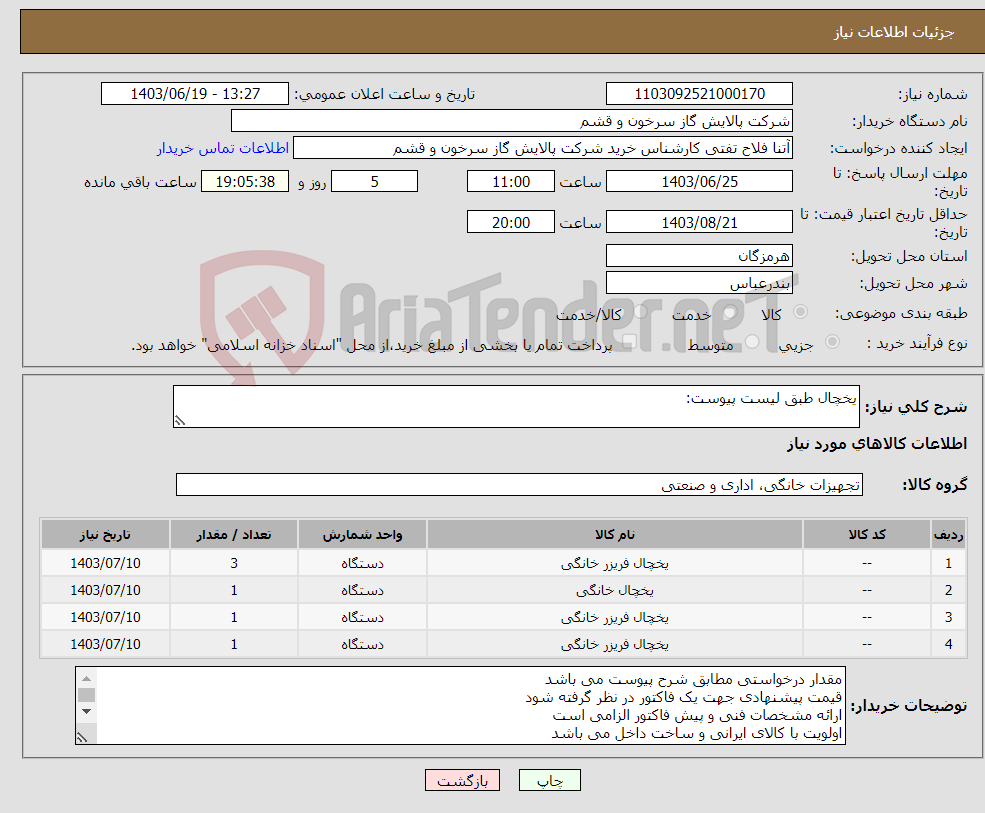Select the کالا radio button
Image resolution: width=985 pixels, height=813 pixels.
[800, 312]
